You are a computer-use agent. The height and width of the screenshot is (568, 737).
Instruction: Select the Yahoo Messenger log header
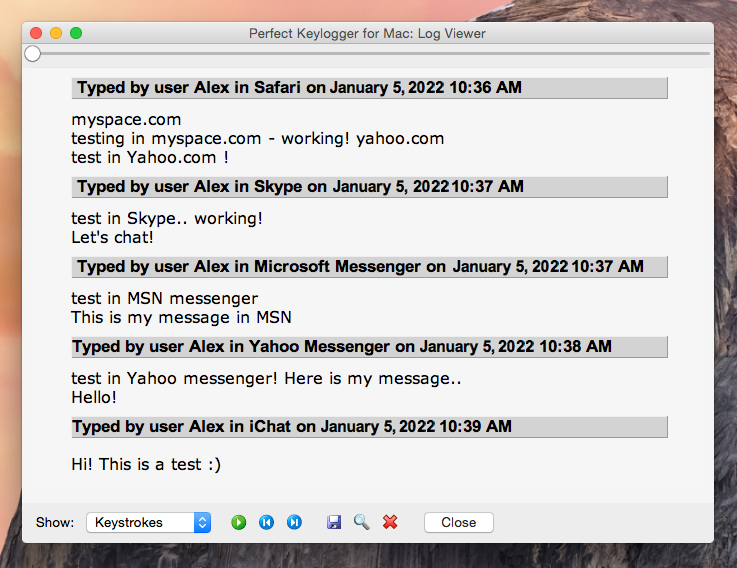pos(369,347)
